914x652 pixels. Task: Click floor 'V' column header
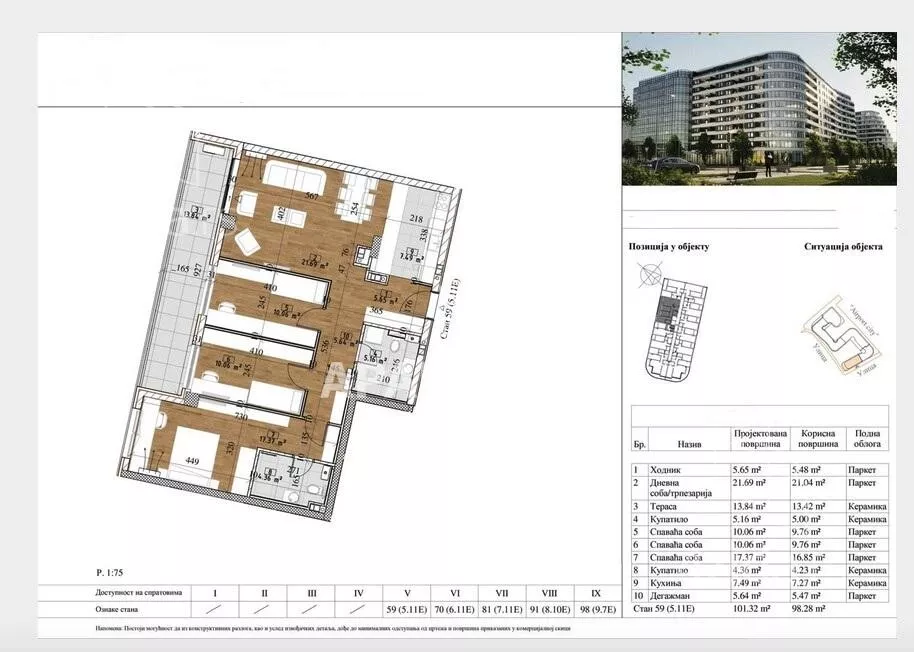pos(407,593)
